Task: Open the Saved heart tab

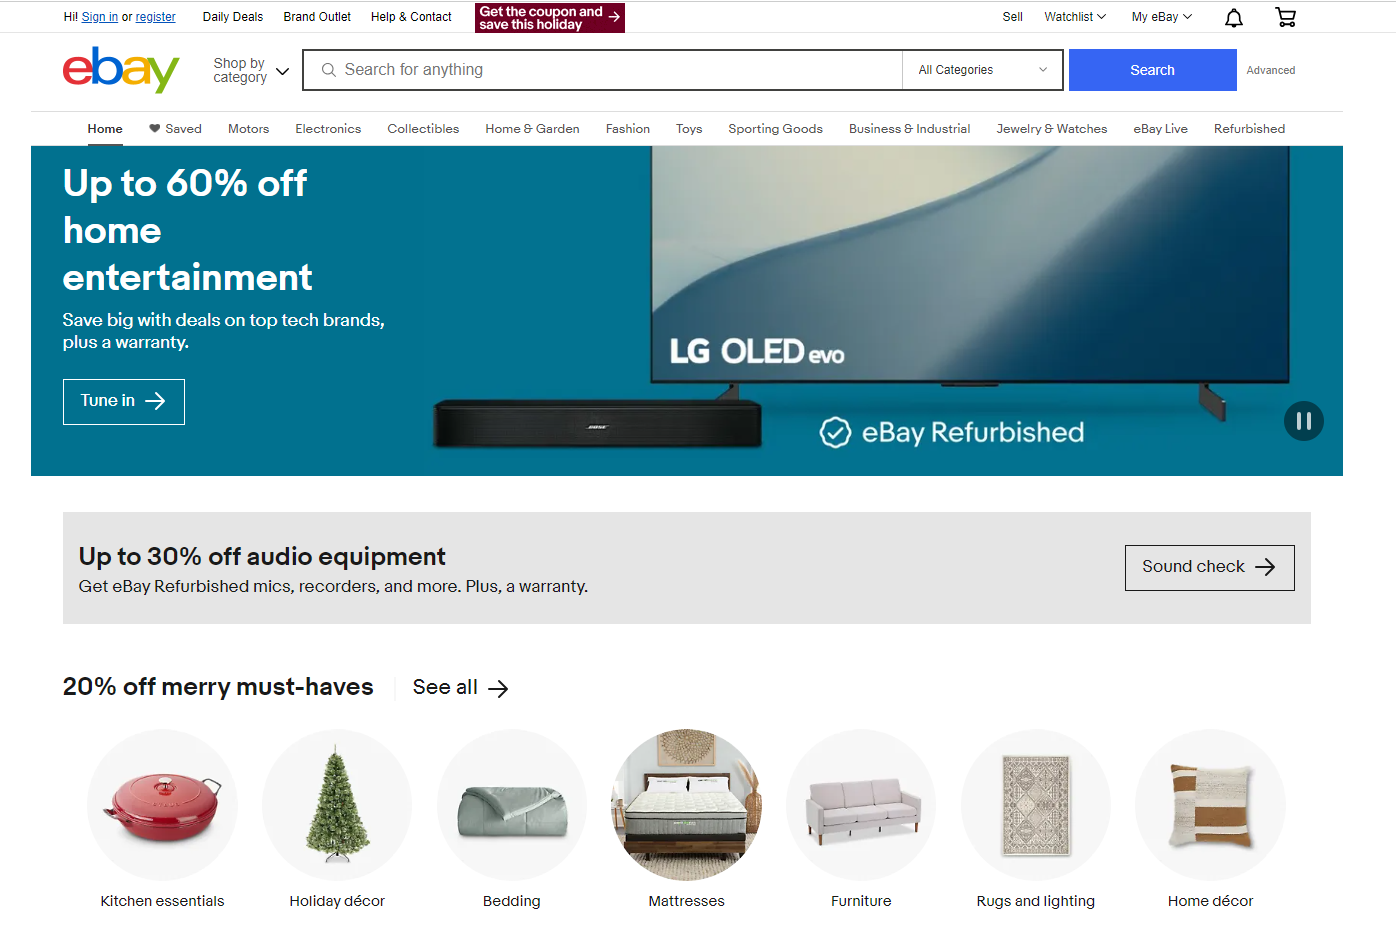Action: [x=175, y=129]
